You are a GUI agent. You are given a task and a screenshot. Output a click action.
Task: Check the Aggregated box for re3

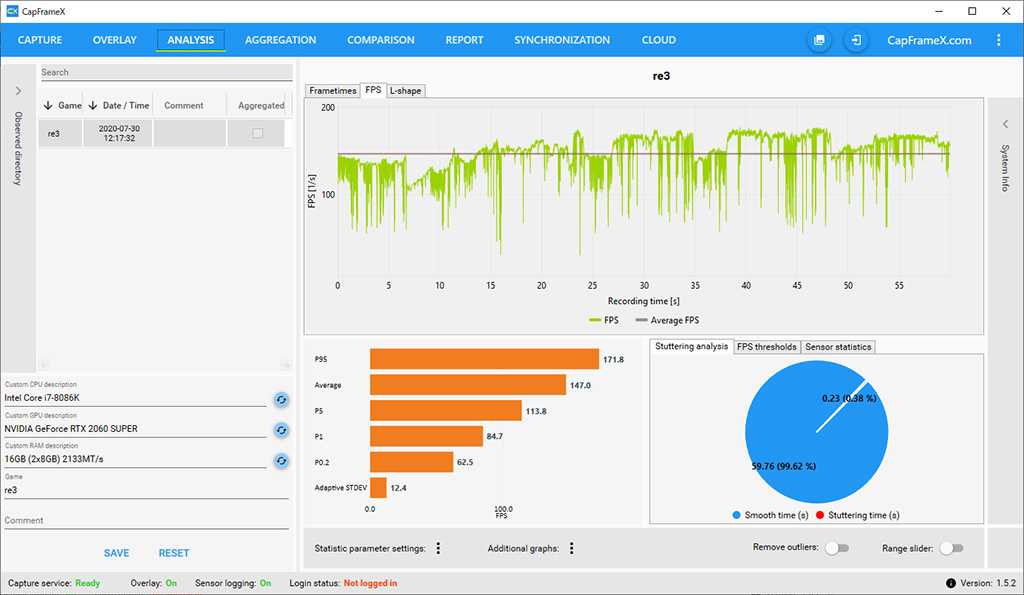click(x=257, y=133)
